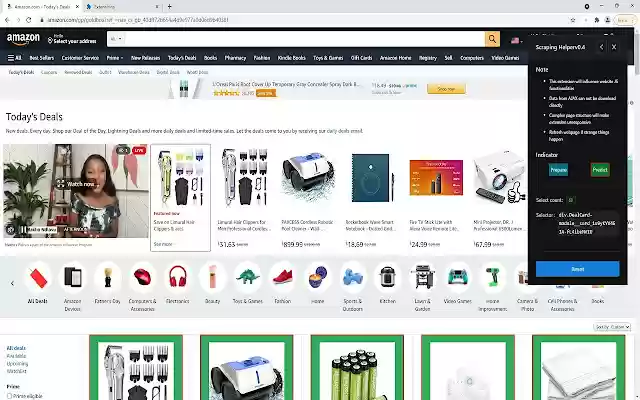640x400 pixels.
Task: Click Shop now on the banner ad
Action: (x=446, y=89)
